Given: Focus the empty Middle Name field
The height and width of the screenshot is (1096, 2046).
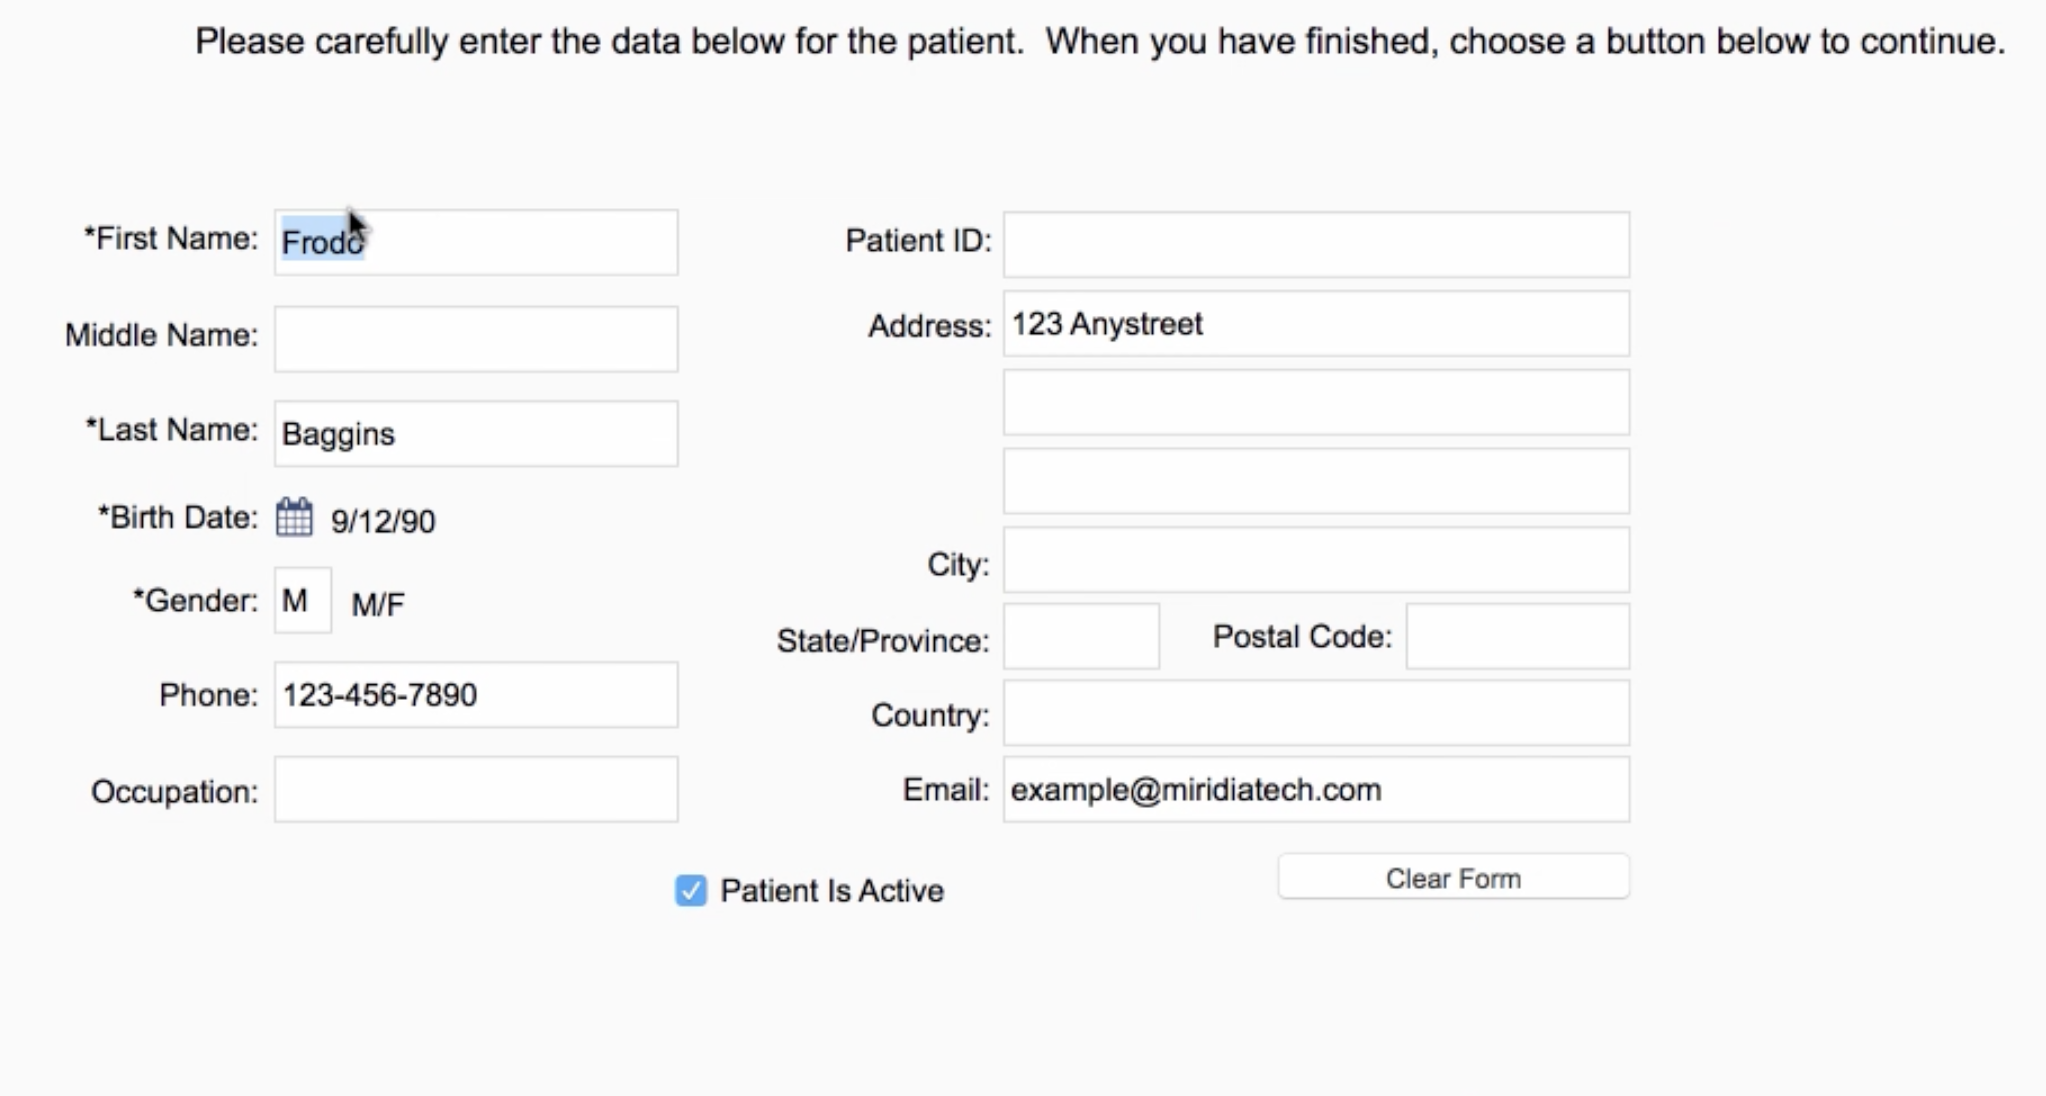Looking at the screenshot, I should pyautogui.click(x=476, y=339).
